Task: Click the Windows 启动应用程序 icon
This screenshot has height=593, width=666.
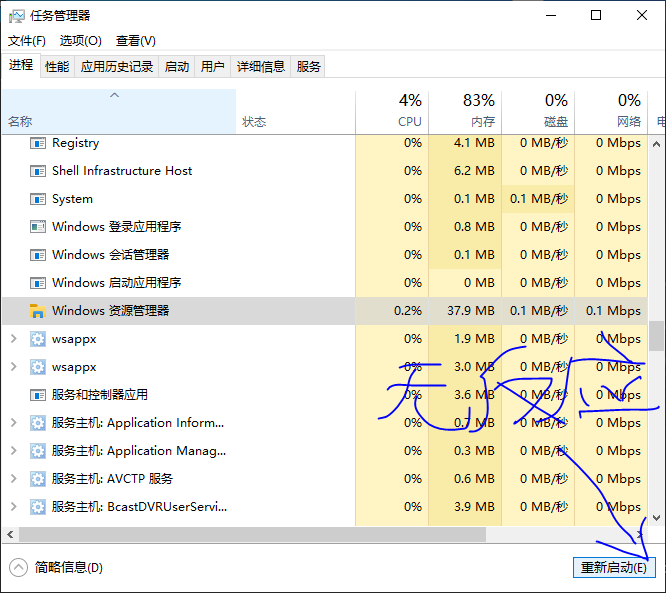Action: 38,283
